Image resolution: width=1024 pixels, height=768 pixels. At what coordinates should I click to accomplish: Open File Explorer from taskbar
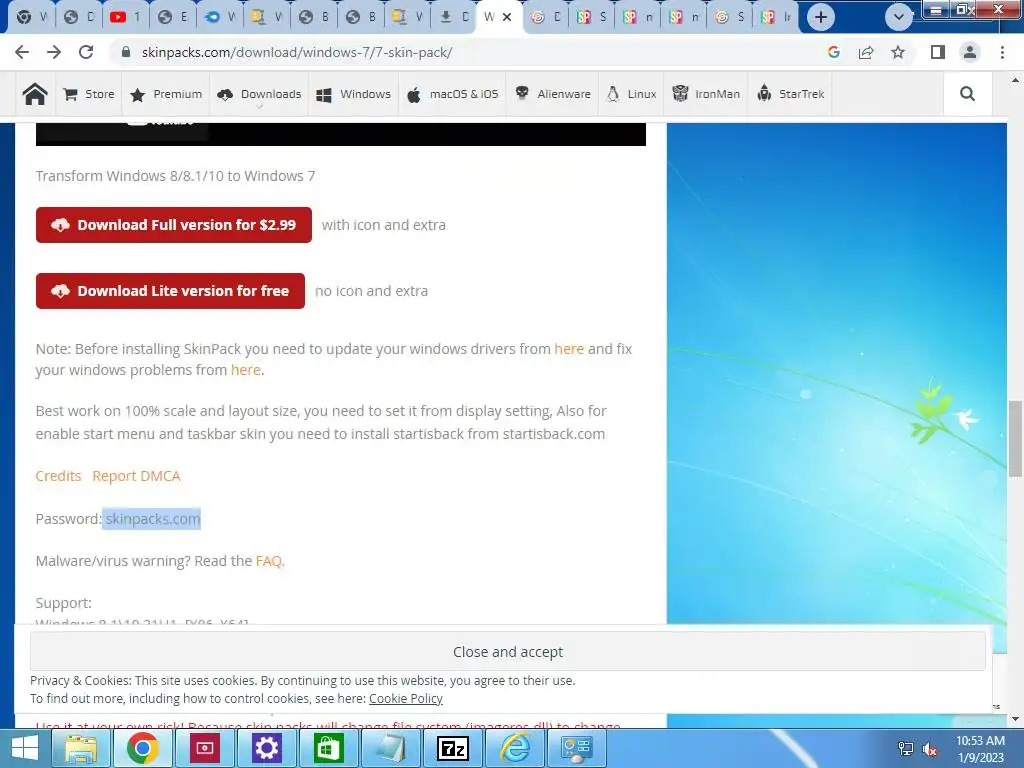click(81, 748)
